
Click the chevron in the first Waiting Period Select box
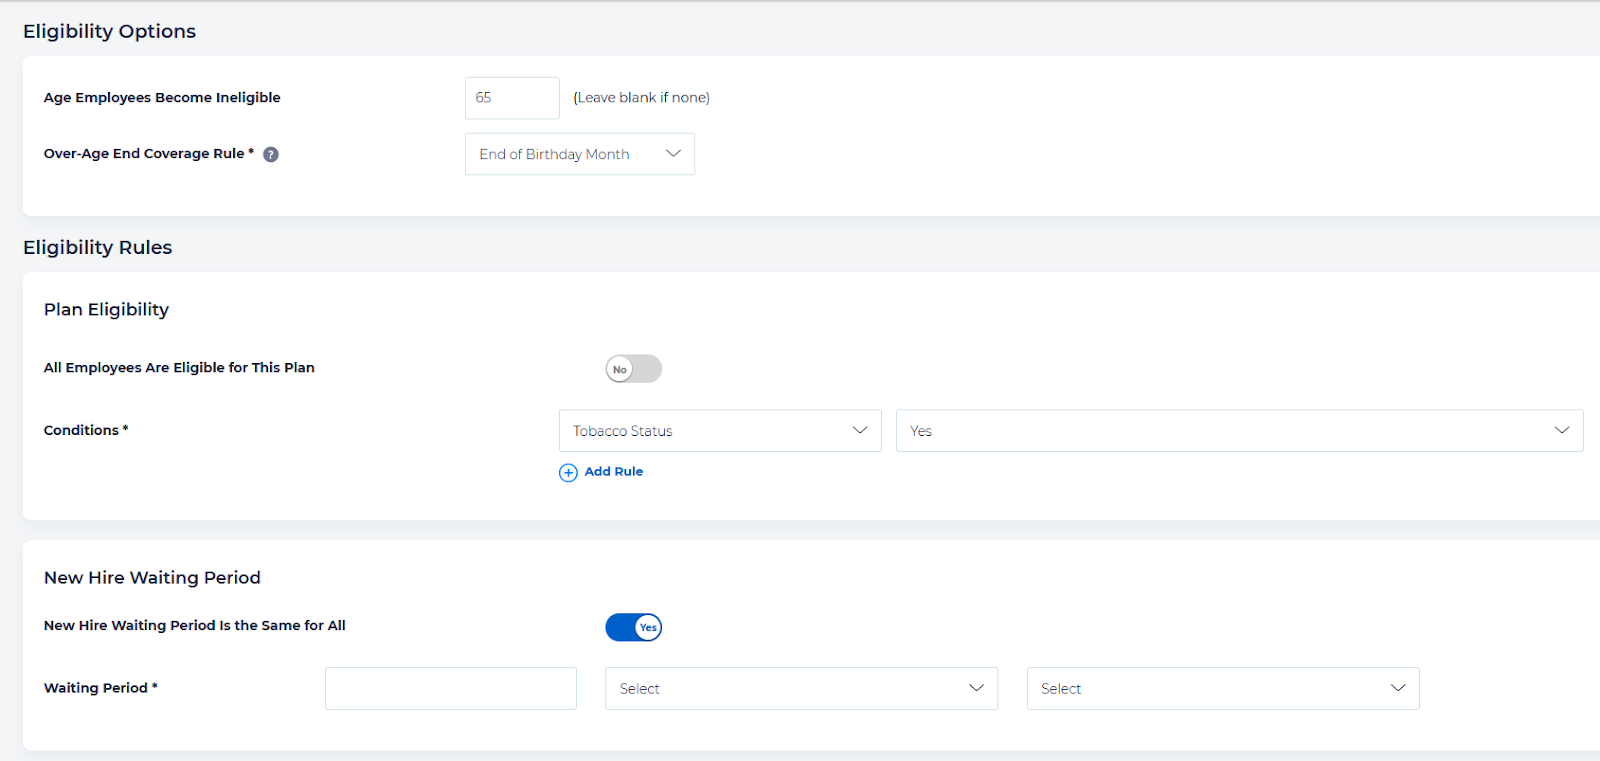tap(976, 688)
